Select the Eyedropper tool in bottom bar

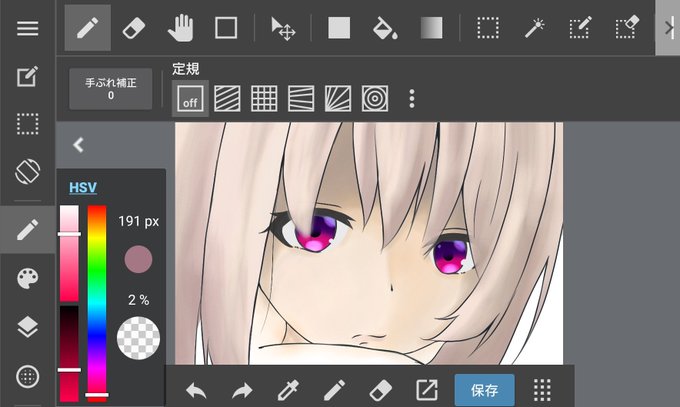(288, 390)
